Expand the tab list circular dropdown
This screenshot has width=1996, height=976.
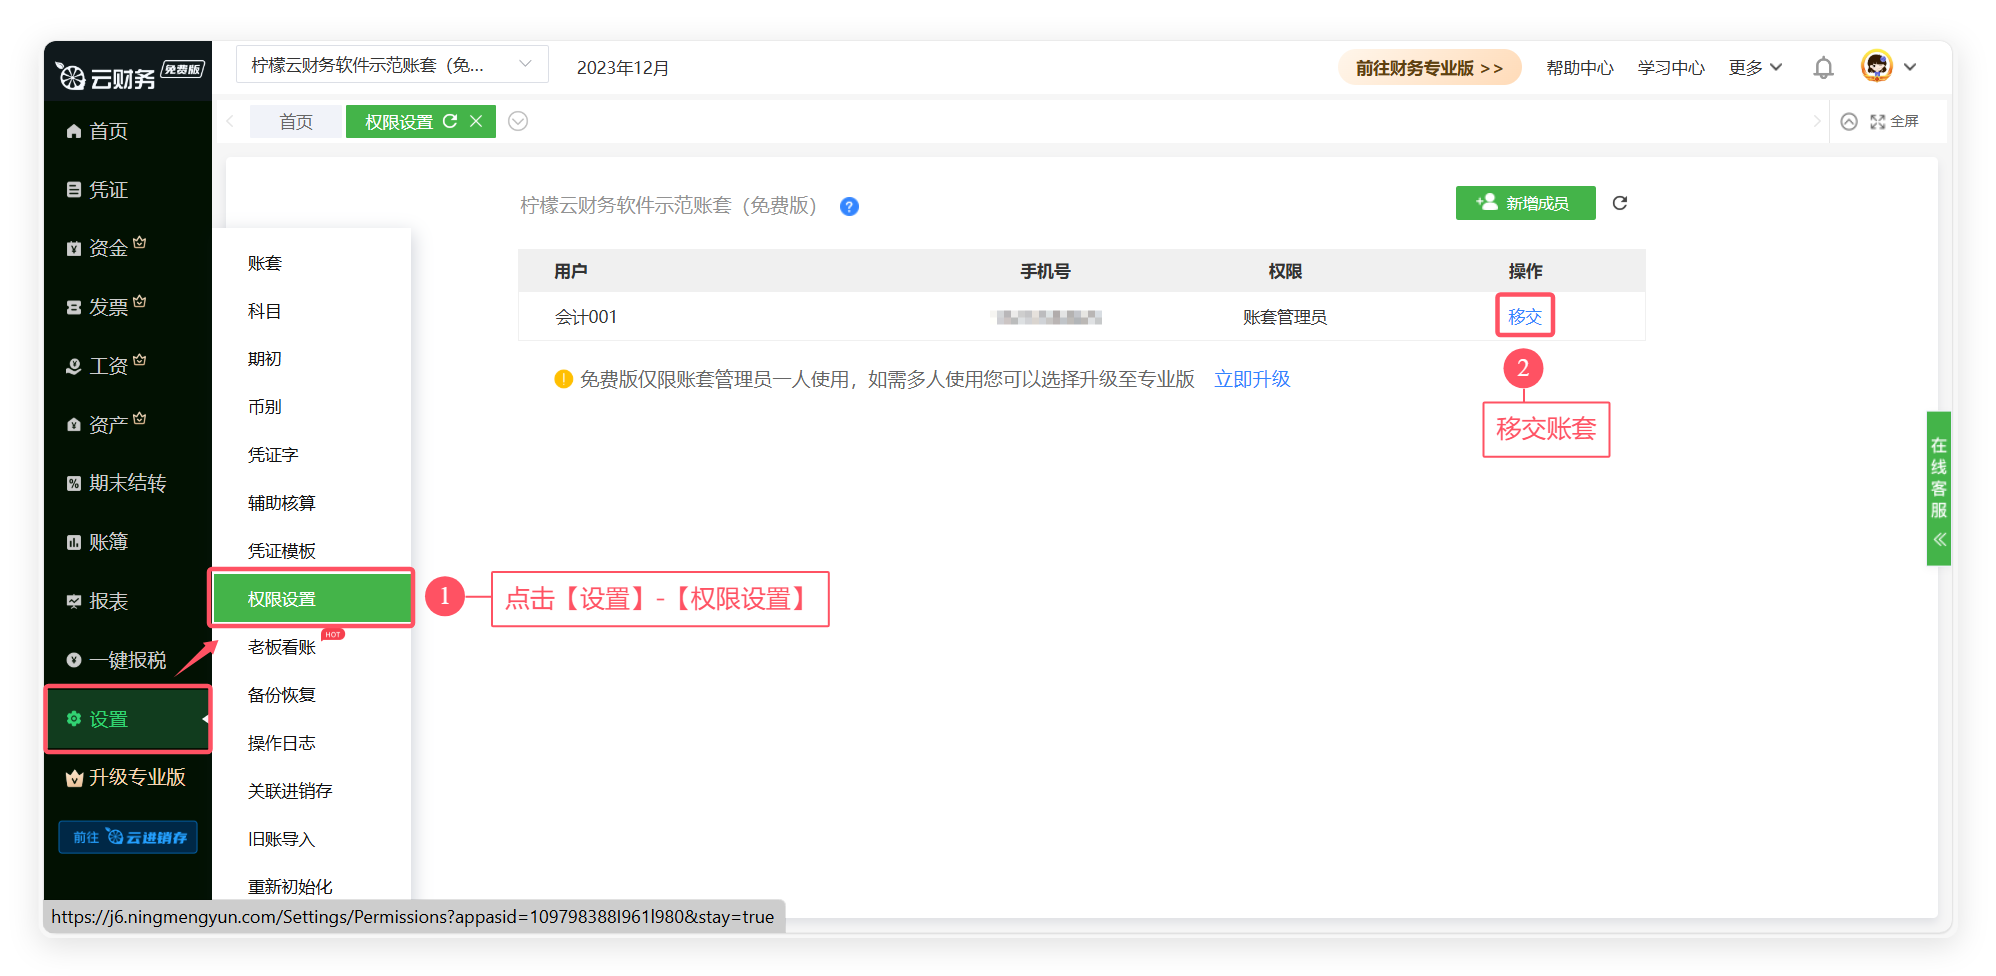point(518,121)
